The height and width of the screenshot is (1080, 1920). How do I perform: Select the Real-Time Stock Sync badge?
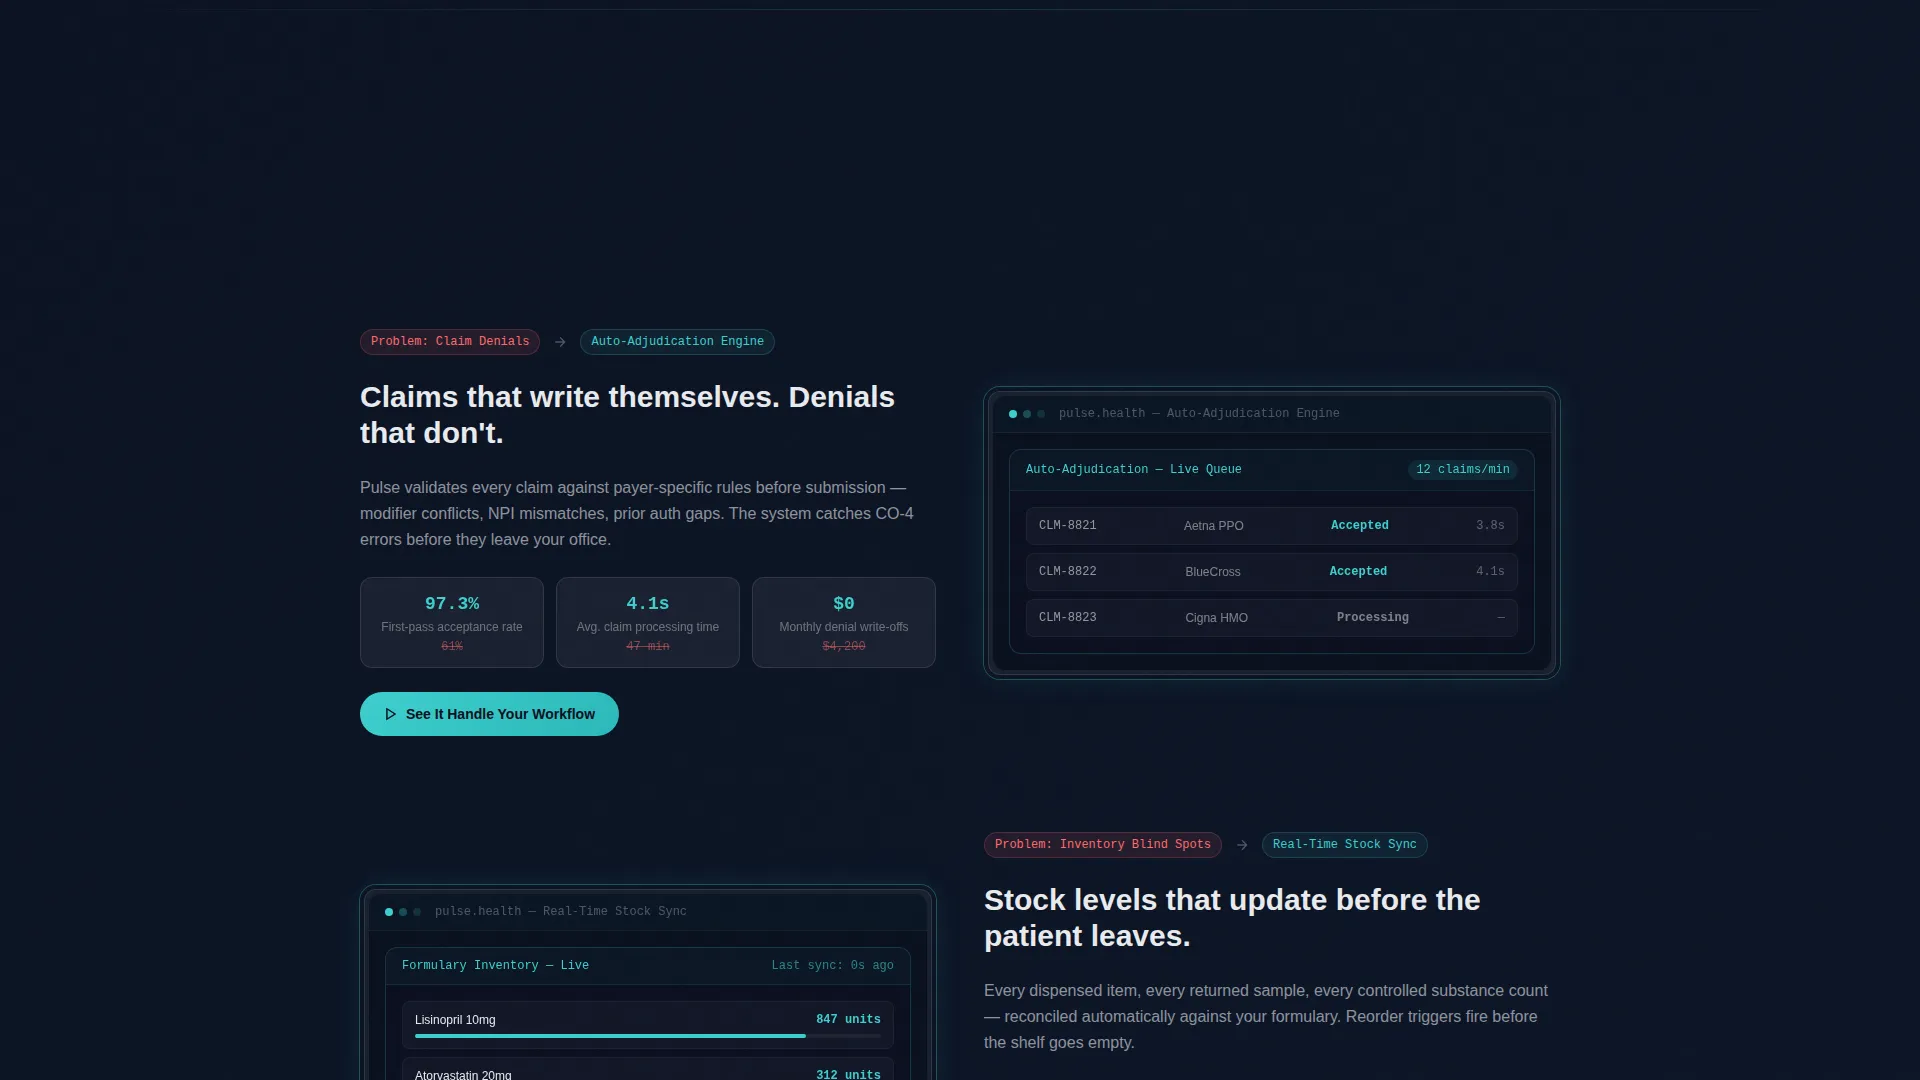pos(1344,845)
